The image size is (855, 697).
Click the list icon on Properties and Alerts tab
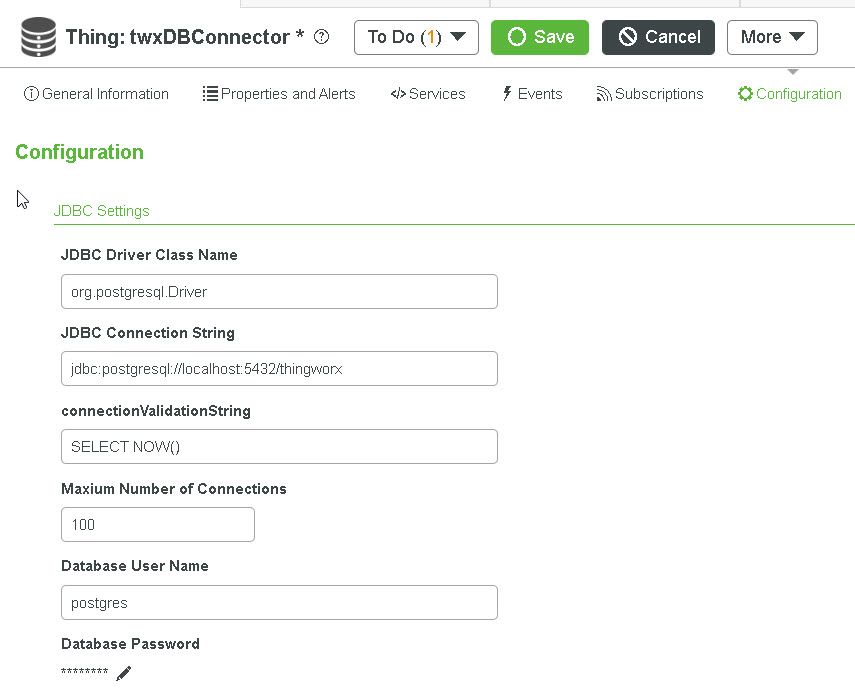pyautogui.click(x=210, y=94)
